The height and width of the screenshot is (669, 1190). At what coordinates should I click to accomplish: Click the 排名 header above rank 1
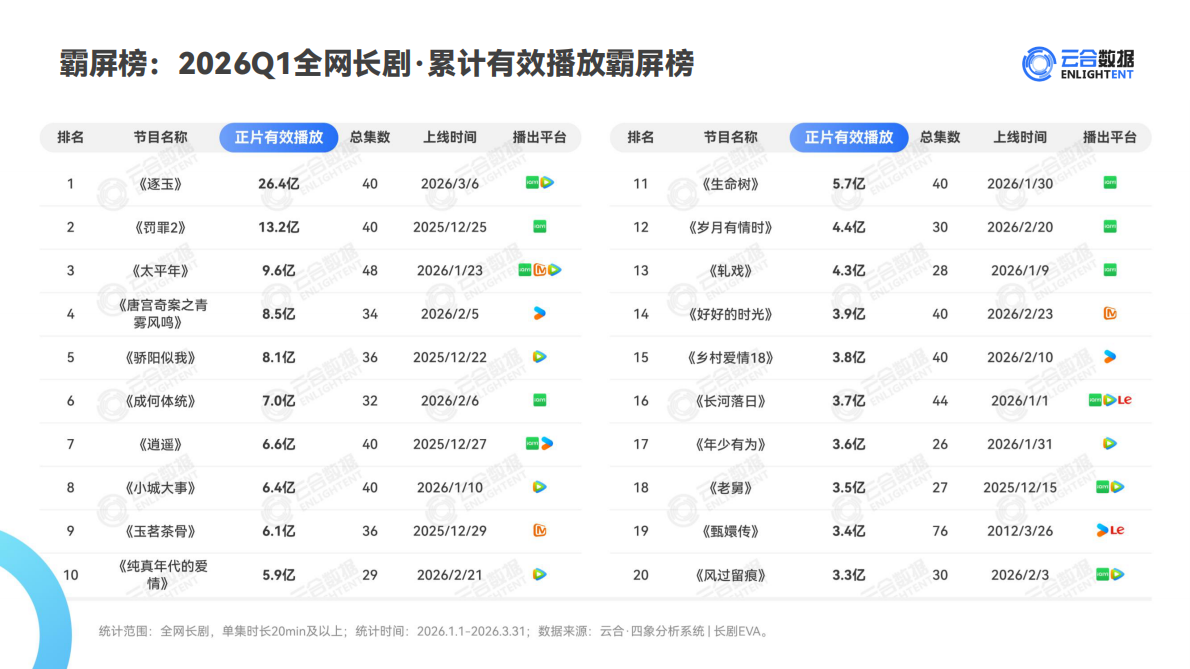[x=71, y=137]
